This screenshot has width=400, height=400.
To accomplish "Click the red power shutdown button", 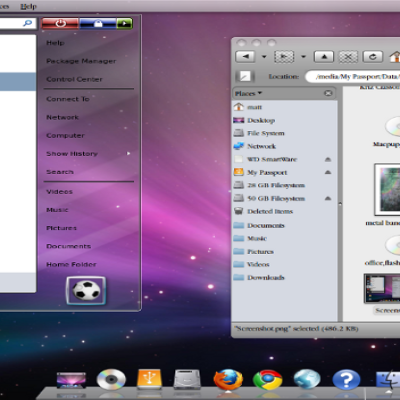I will [x=60, y=23].
